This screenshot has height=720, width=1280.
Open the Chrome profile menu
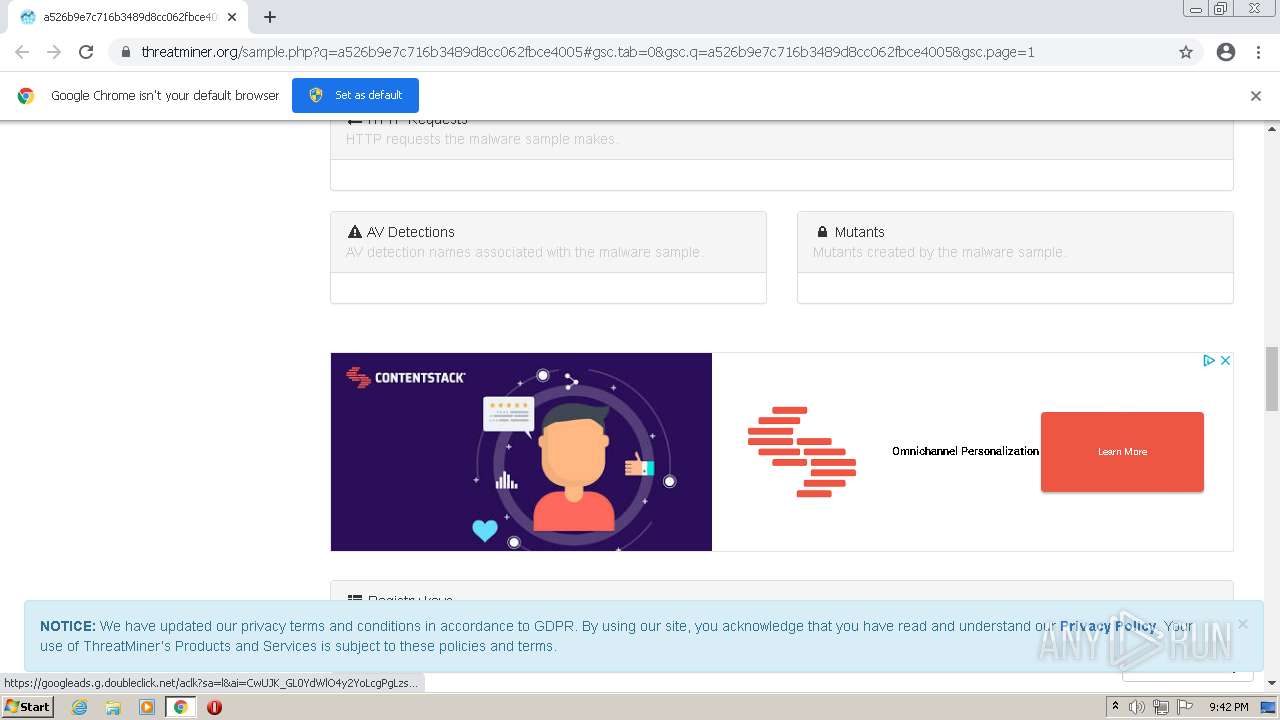1226,52
